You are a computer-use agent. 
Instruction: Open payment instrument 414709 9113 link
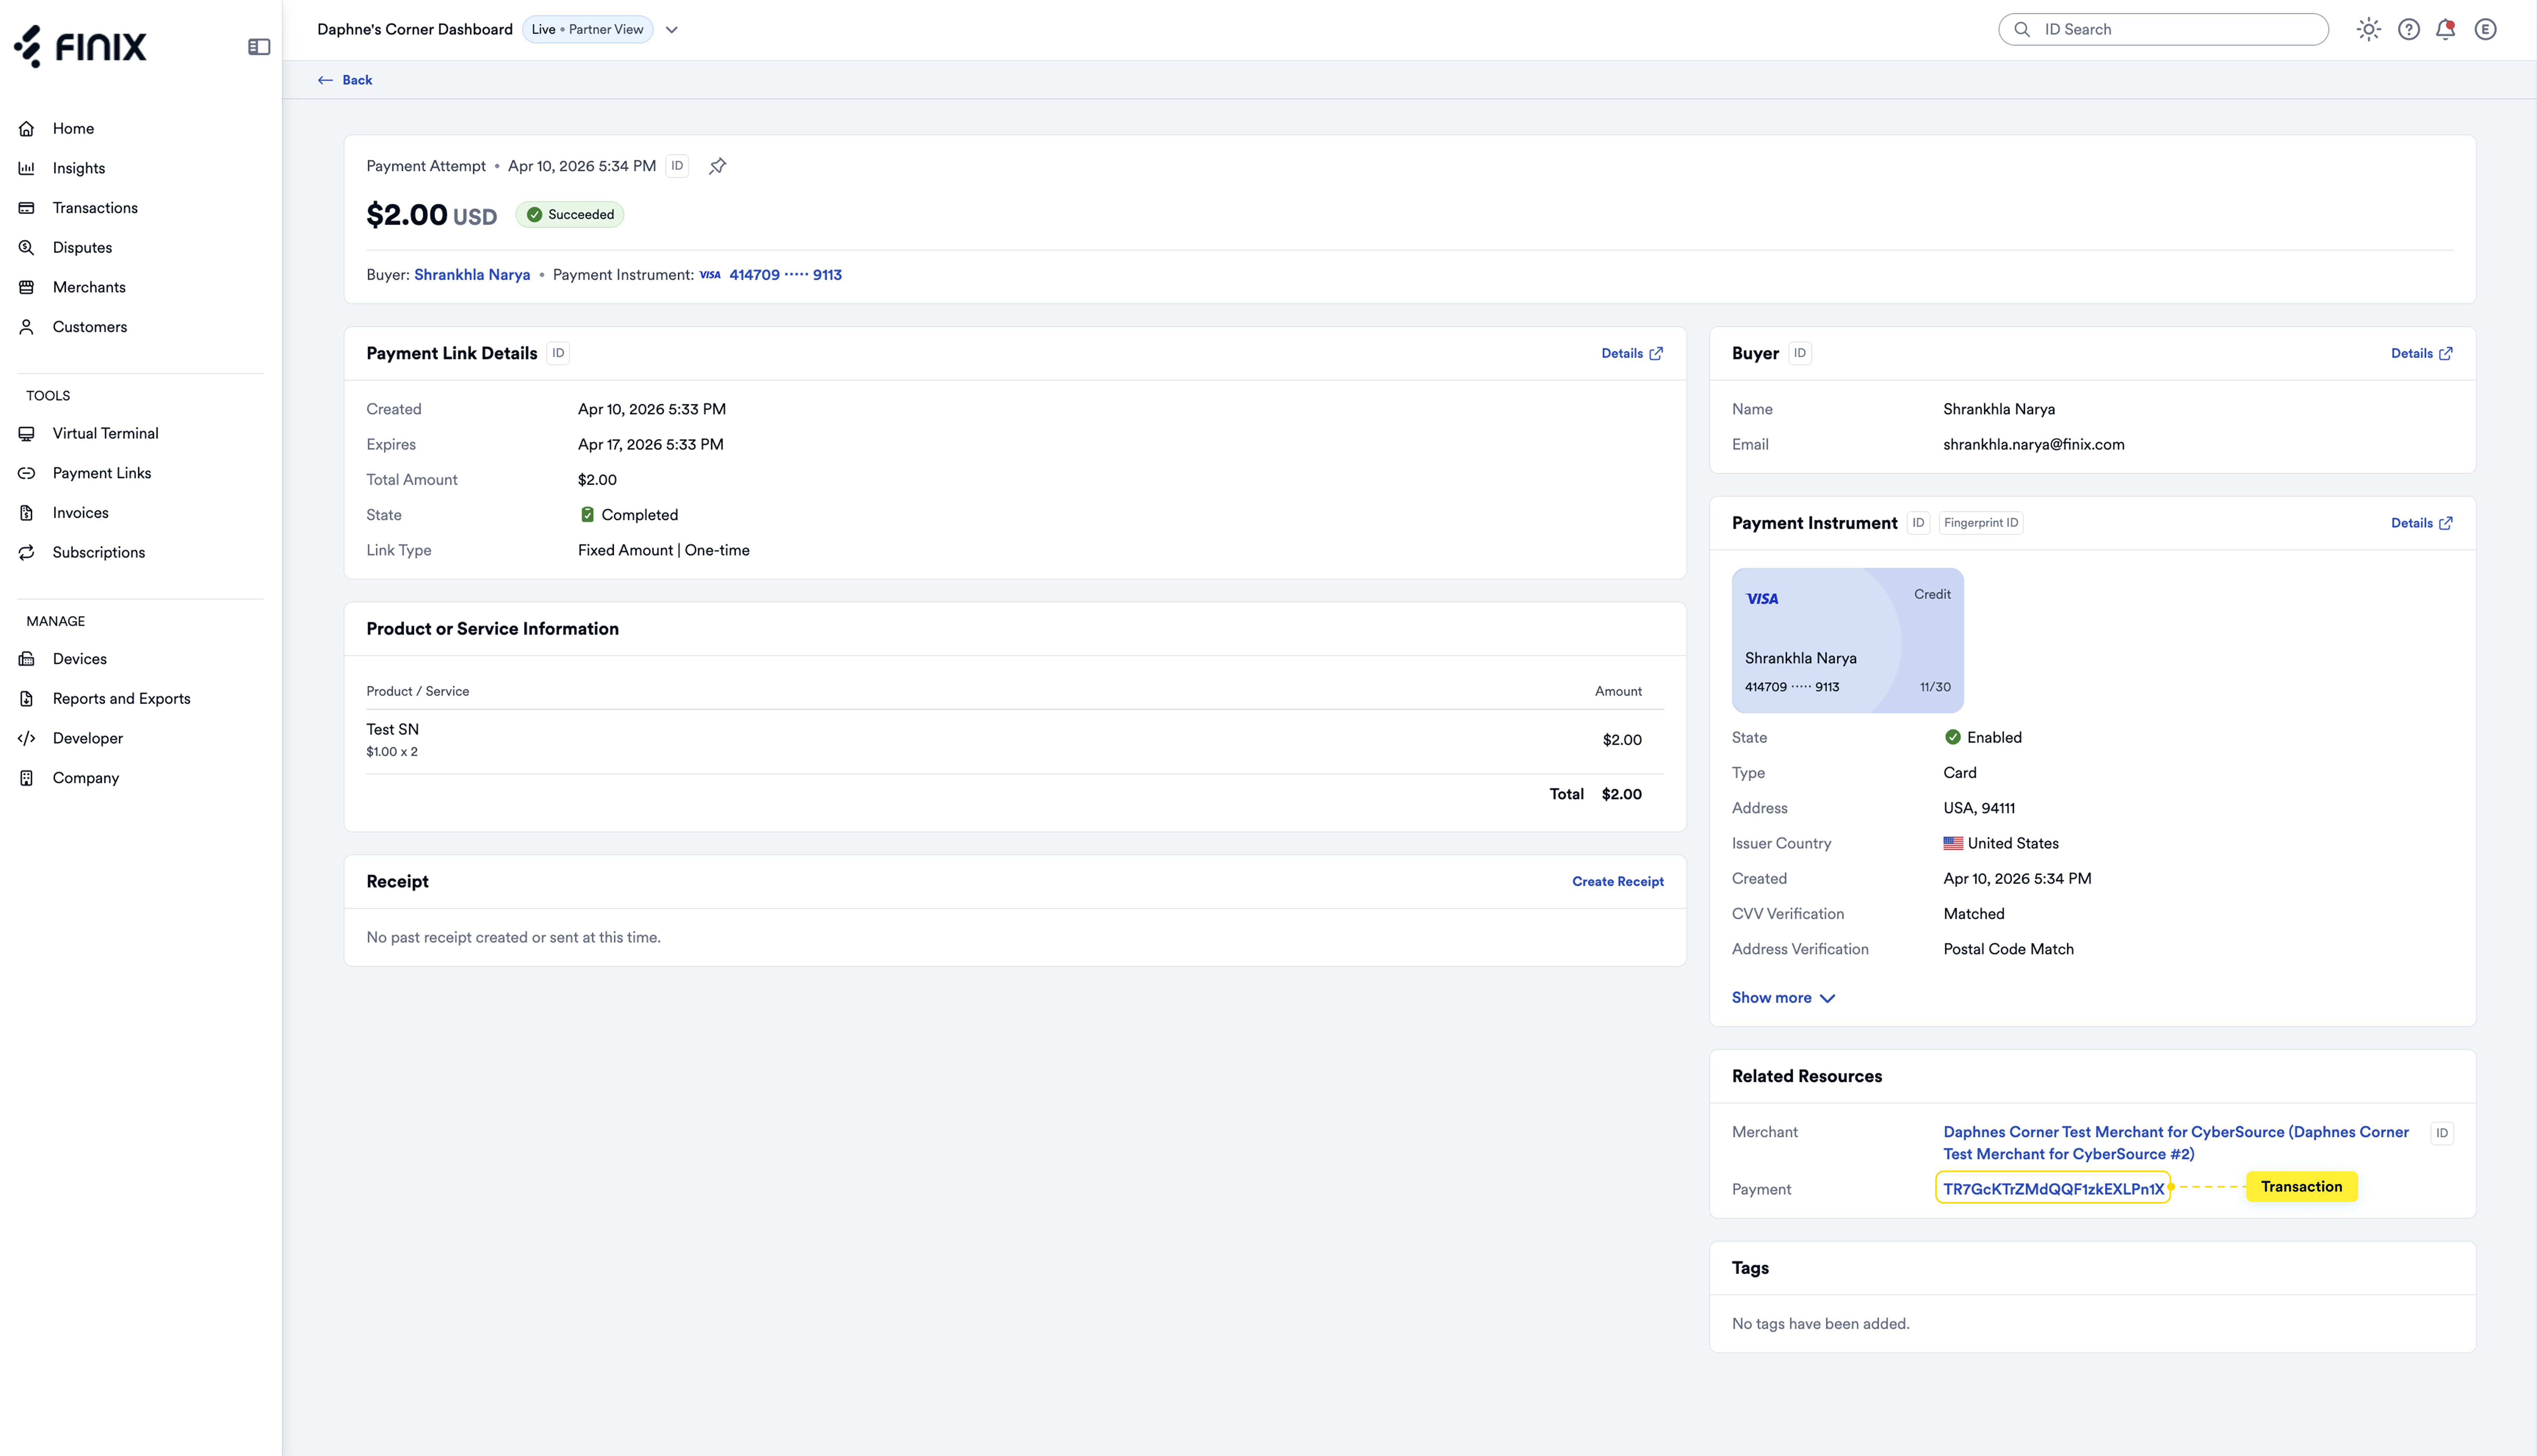[785, 275]
